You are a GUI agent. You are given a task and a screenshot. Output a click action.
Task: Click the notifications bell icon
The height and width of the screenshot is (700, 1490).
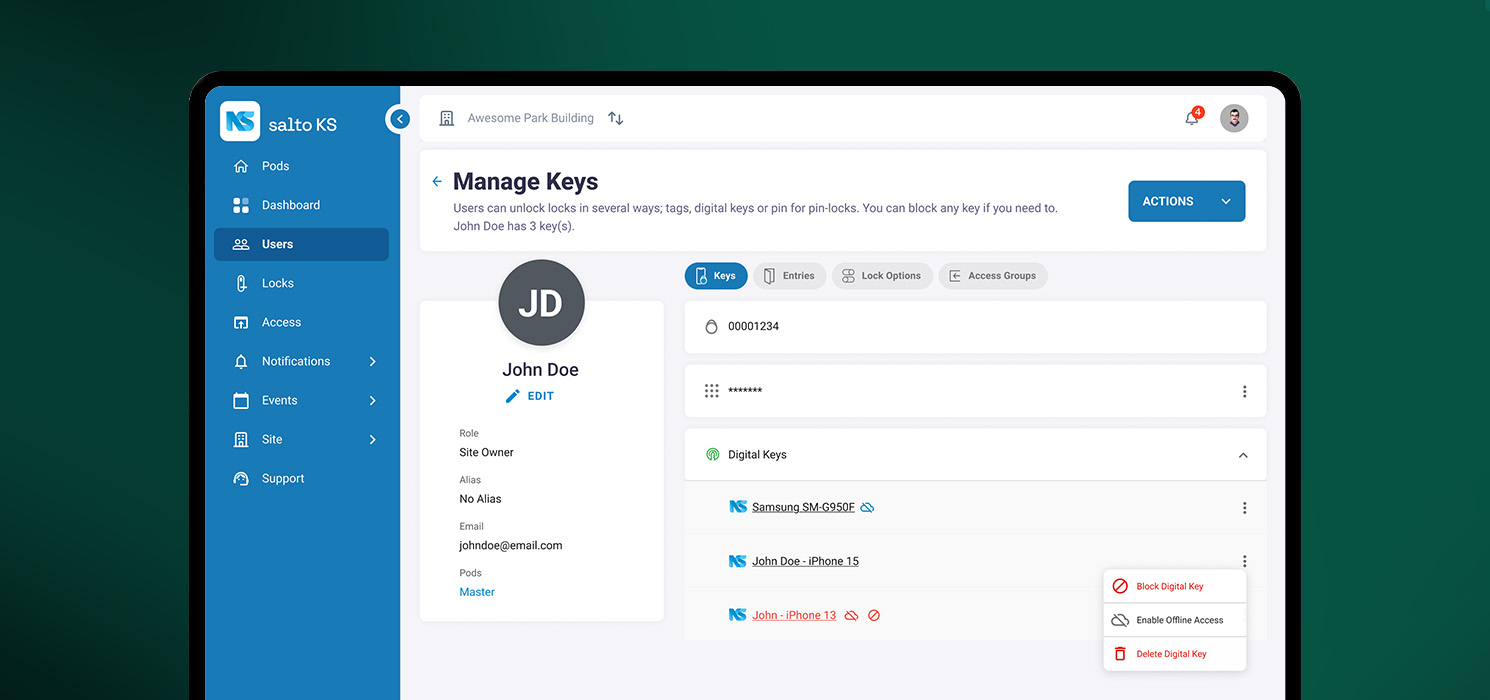coord(1190,118)
